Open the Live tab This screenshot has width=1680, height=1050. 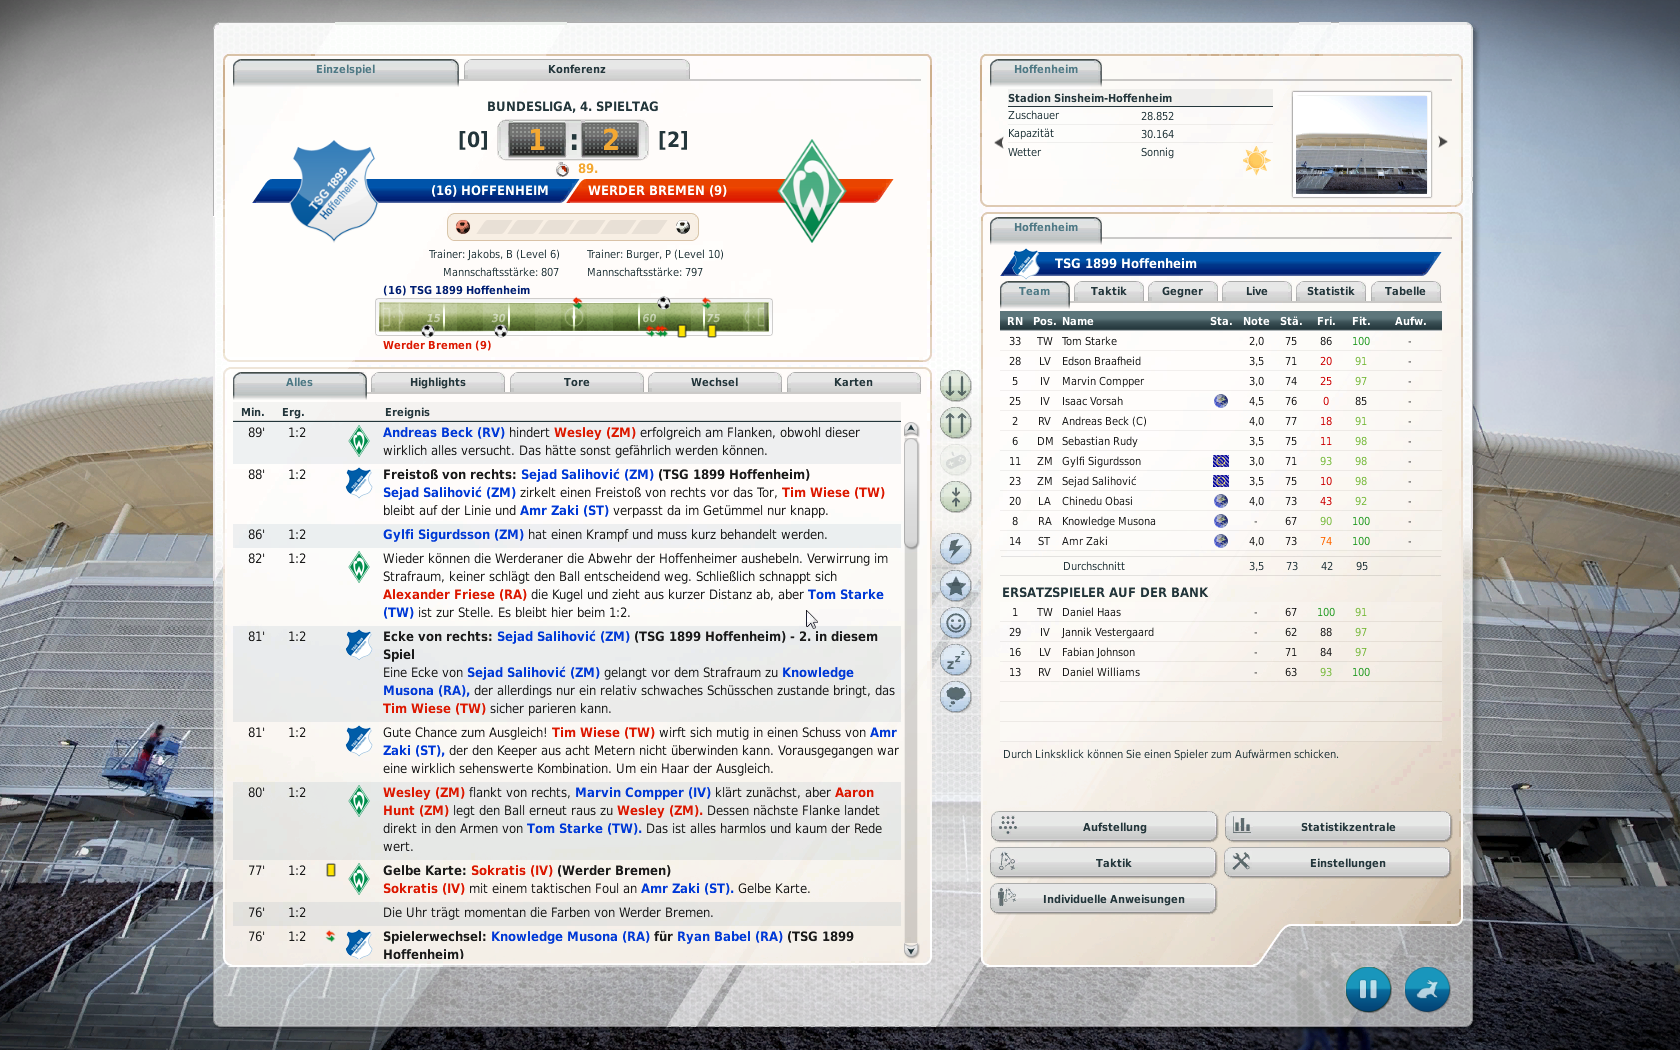1256,291
